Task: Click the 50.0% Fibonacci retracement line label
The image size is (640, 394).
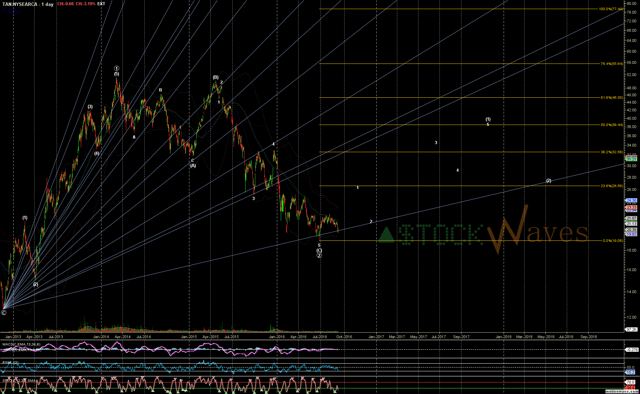Action: [611, 125]
